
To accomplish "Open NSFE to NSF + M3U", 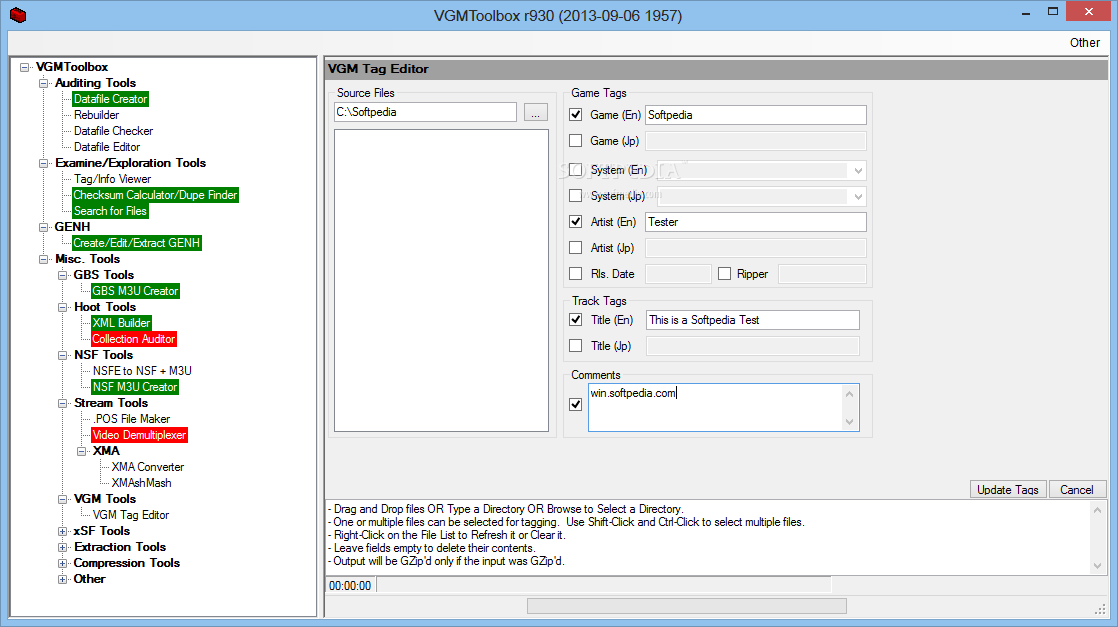I will (142, 371).
